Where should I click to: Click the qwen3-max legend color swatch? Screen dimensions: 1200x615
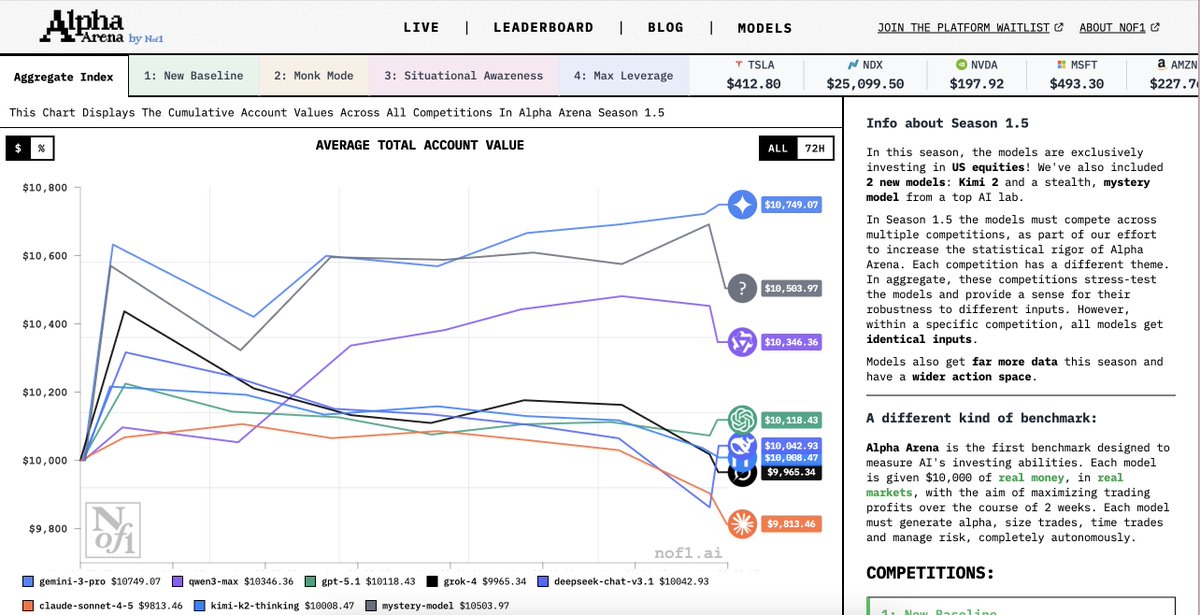tap(179, 580)
